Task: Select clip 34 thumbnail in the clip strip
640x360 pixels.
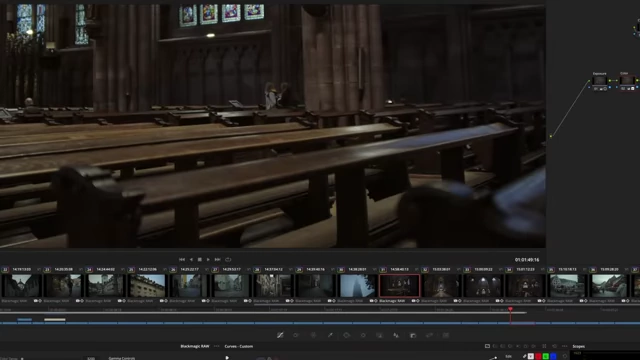Action: coord(526,285)
